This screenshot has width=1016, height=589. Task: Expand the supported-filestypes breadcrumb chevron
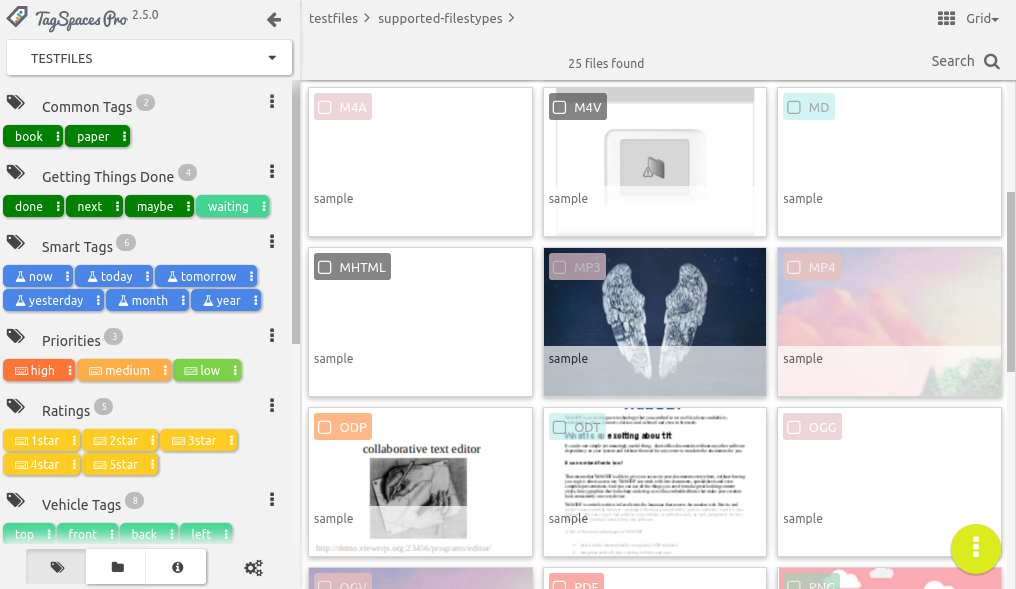pos(511,18)
